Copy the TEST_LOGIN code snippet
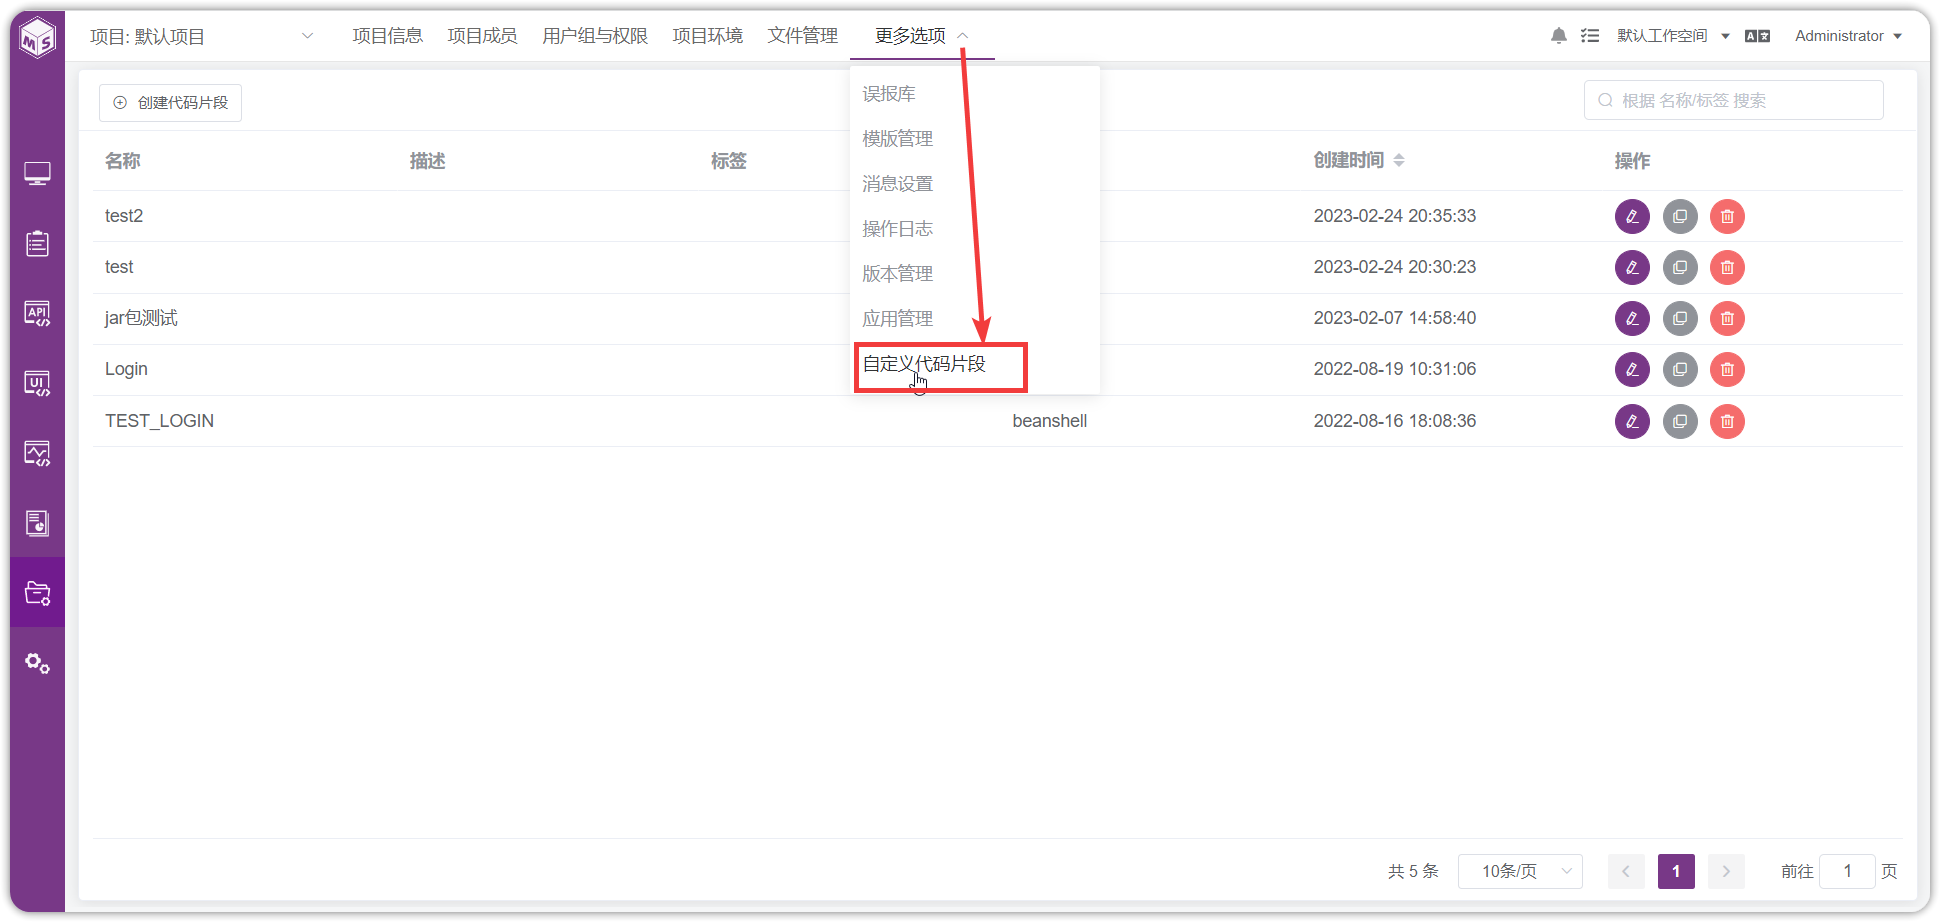 1680,421
